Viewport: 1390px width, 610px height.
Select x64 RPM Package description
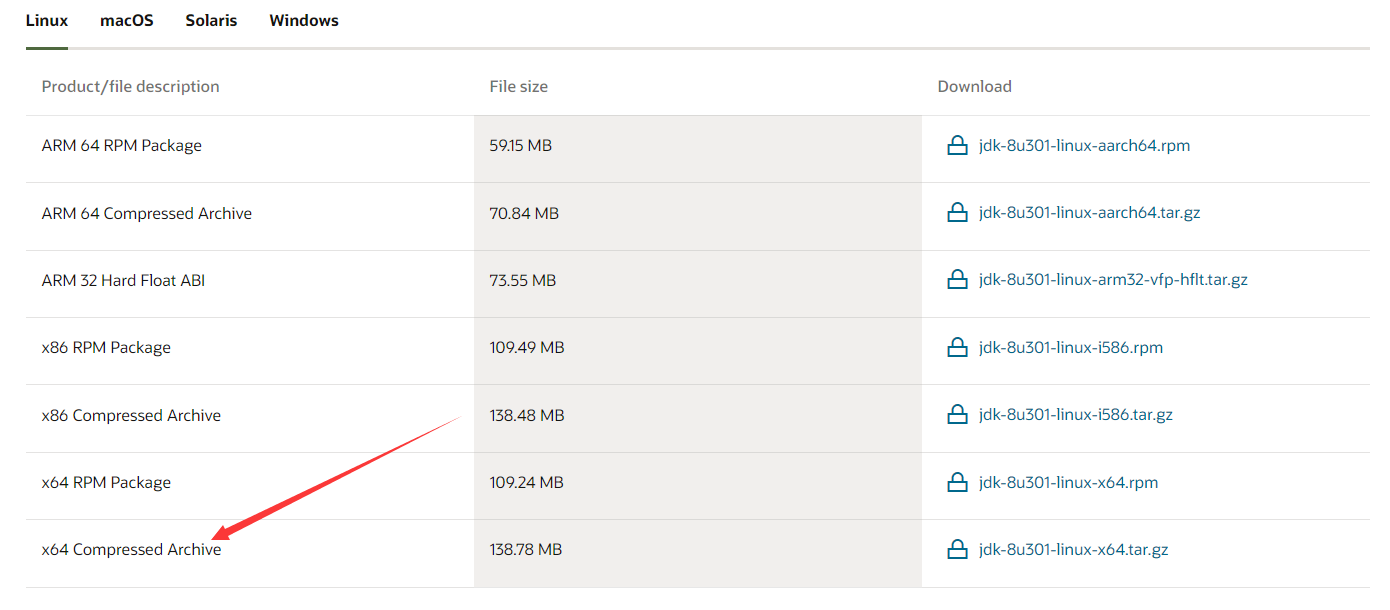coord(106,483)
